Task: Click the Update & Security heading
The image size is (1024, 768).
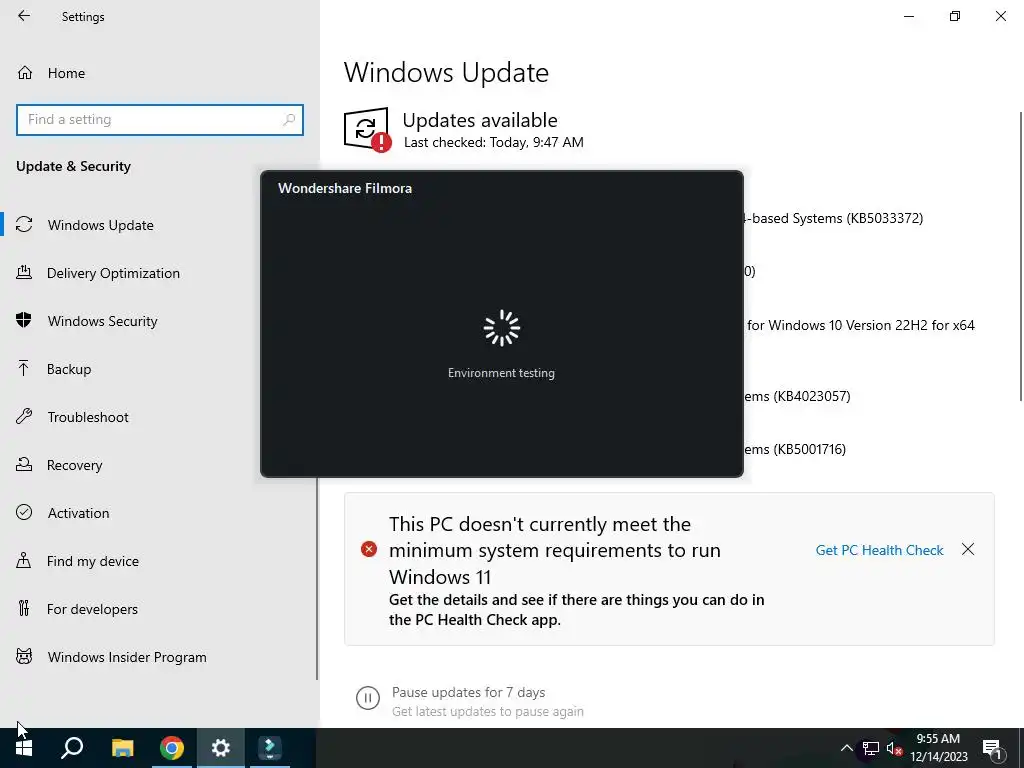Action: click(73, 166)
